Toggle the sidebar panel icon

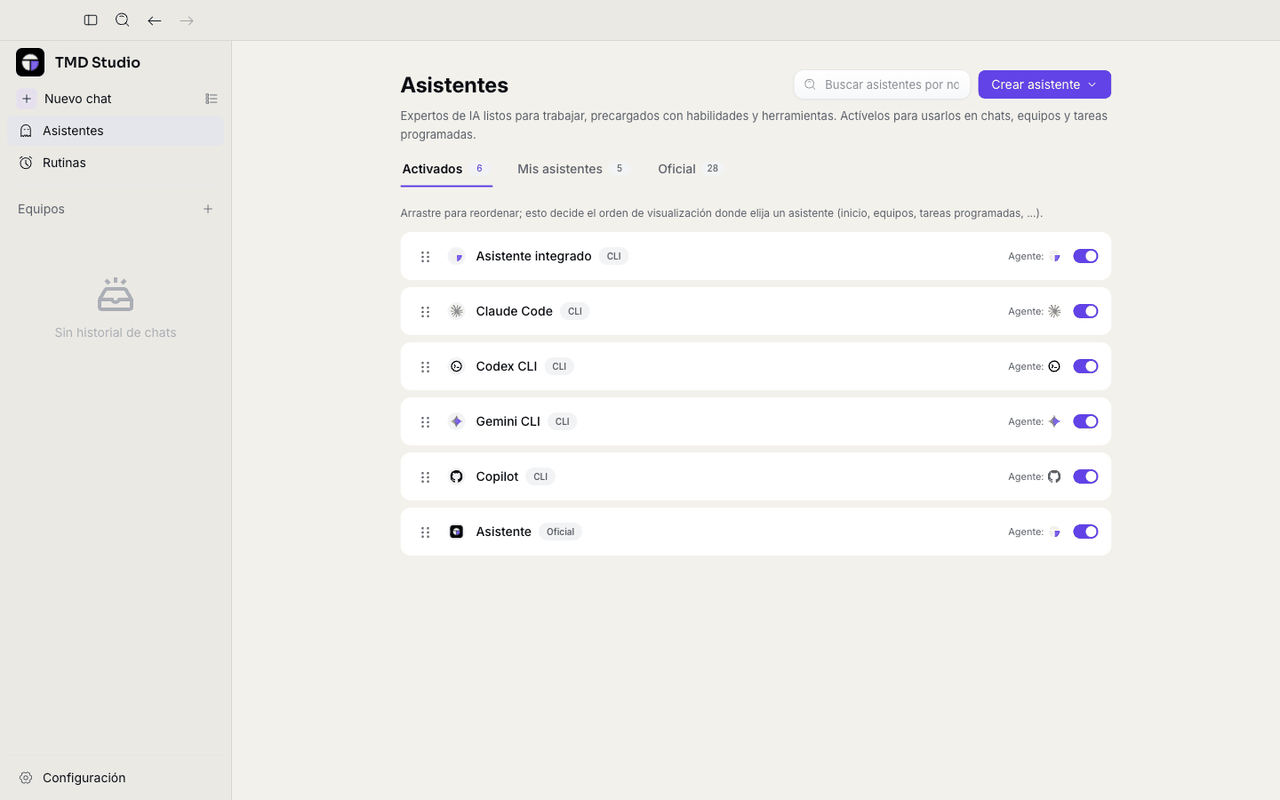(91, 20)
